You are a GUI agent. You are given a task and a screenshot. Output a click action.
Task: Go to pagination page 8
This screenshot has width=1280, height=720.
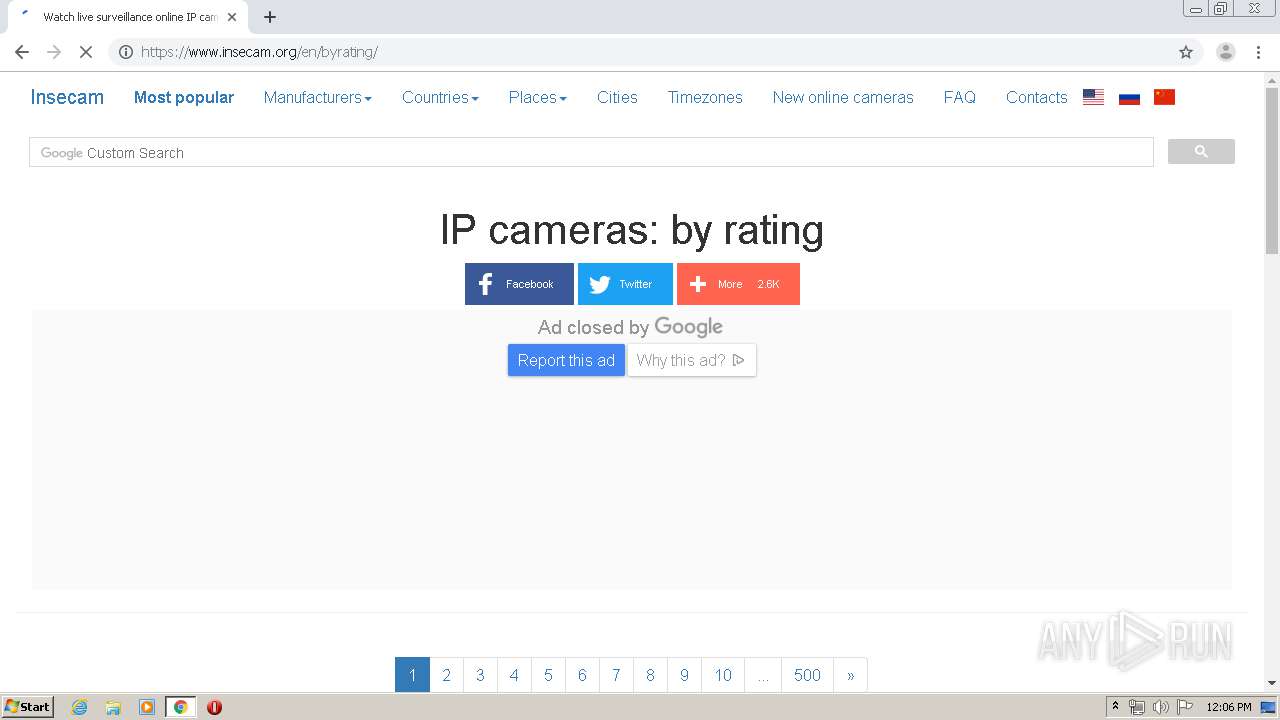point(650,675)
